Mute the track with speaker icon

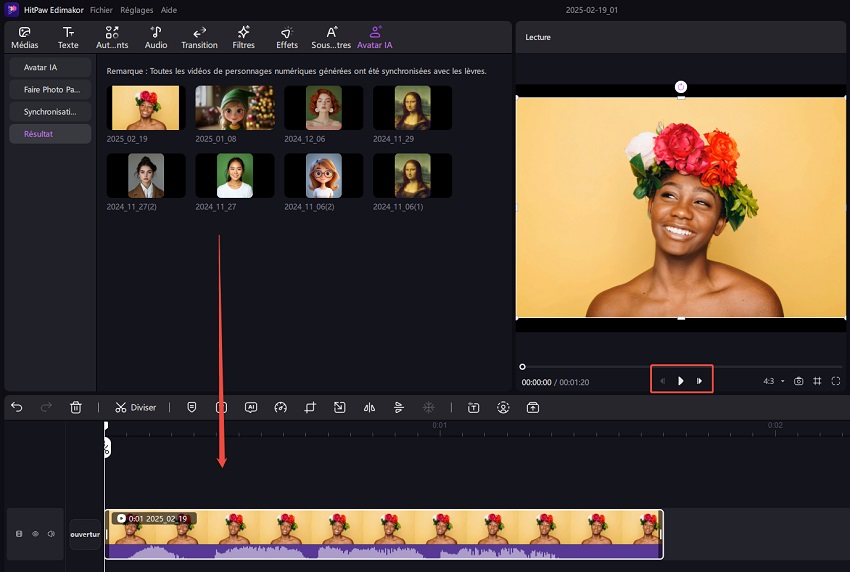click(x=51, y=534)
